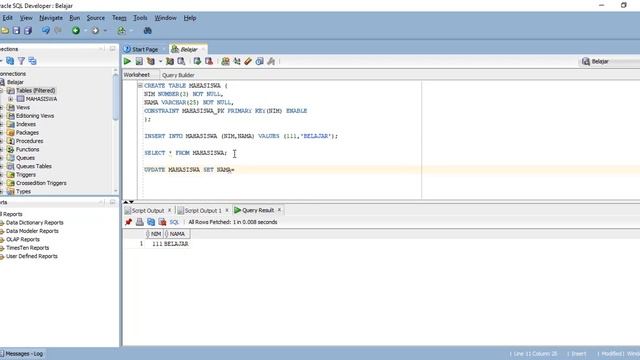This screenshot has width=640, height=360.
Task: Click the To Upper/Lower/InitCap icon
Action: pyautogui.click(x=237, y=61)
